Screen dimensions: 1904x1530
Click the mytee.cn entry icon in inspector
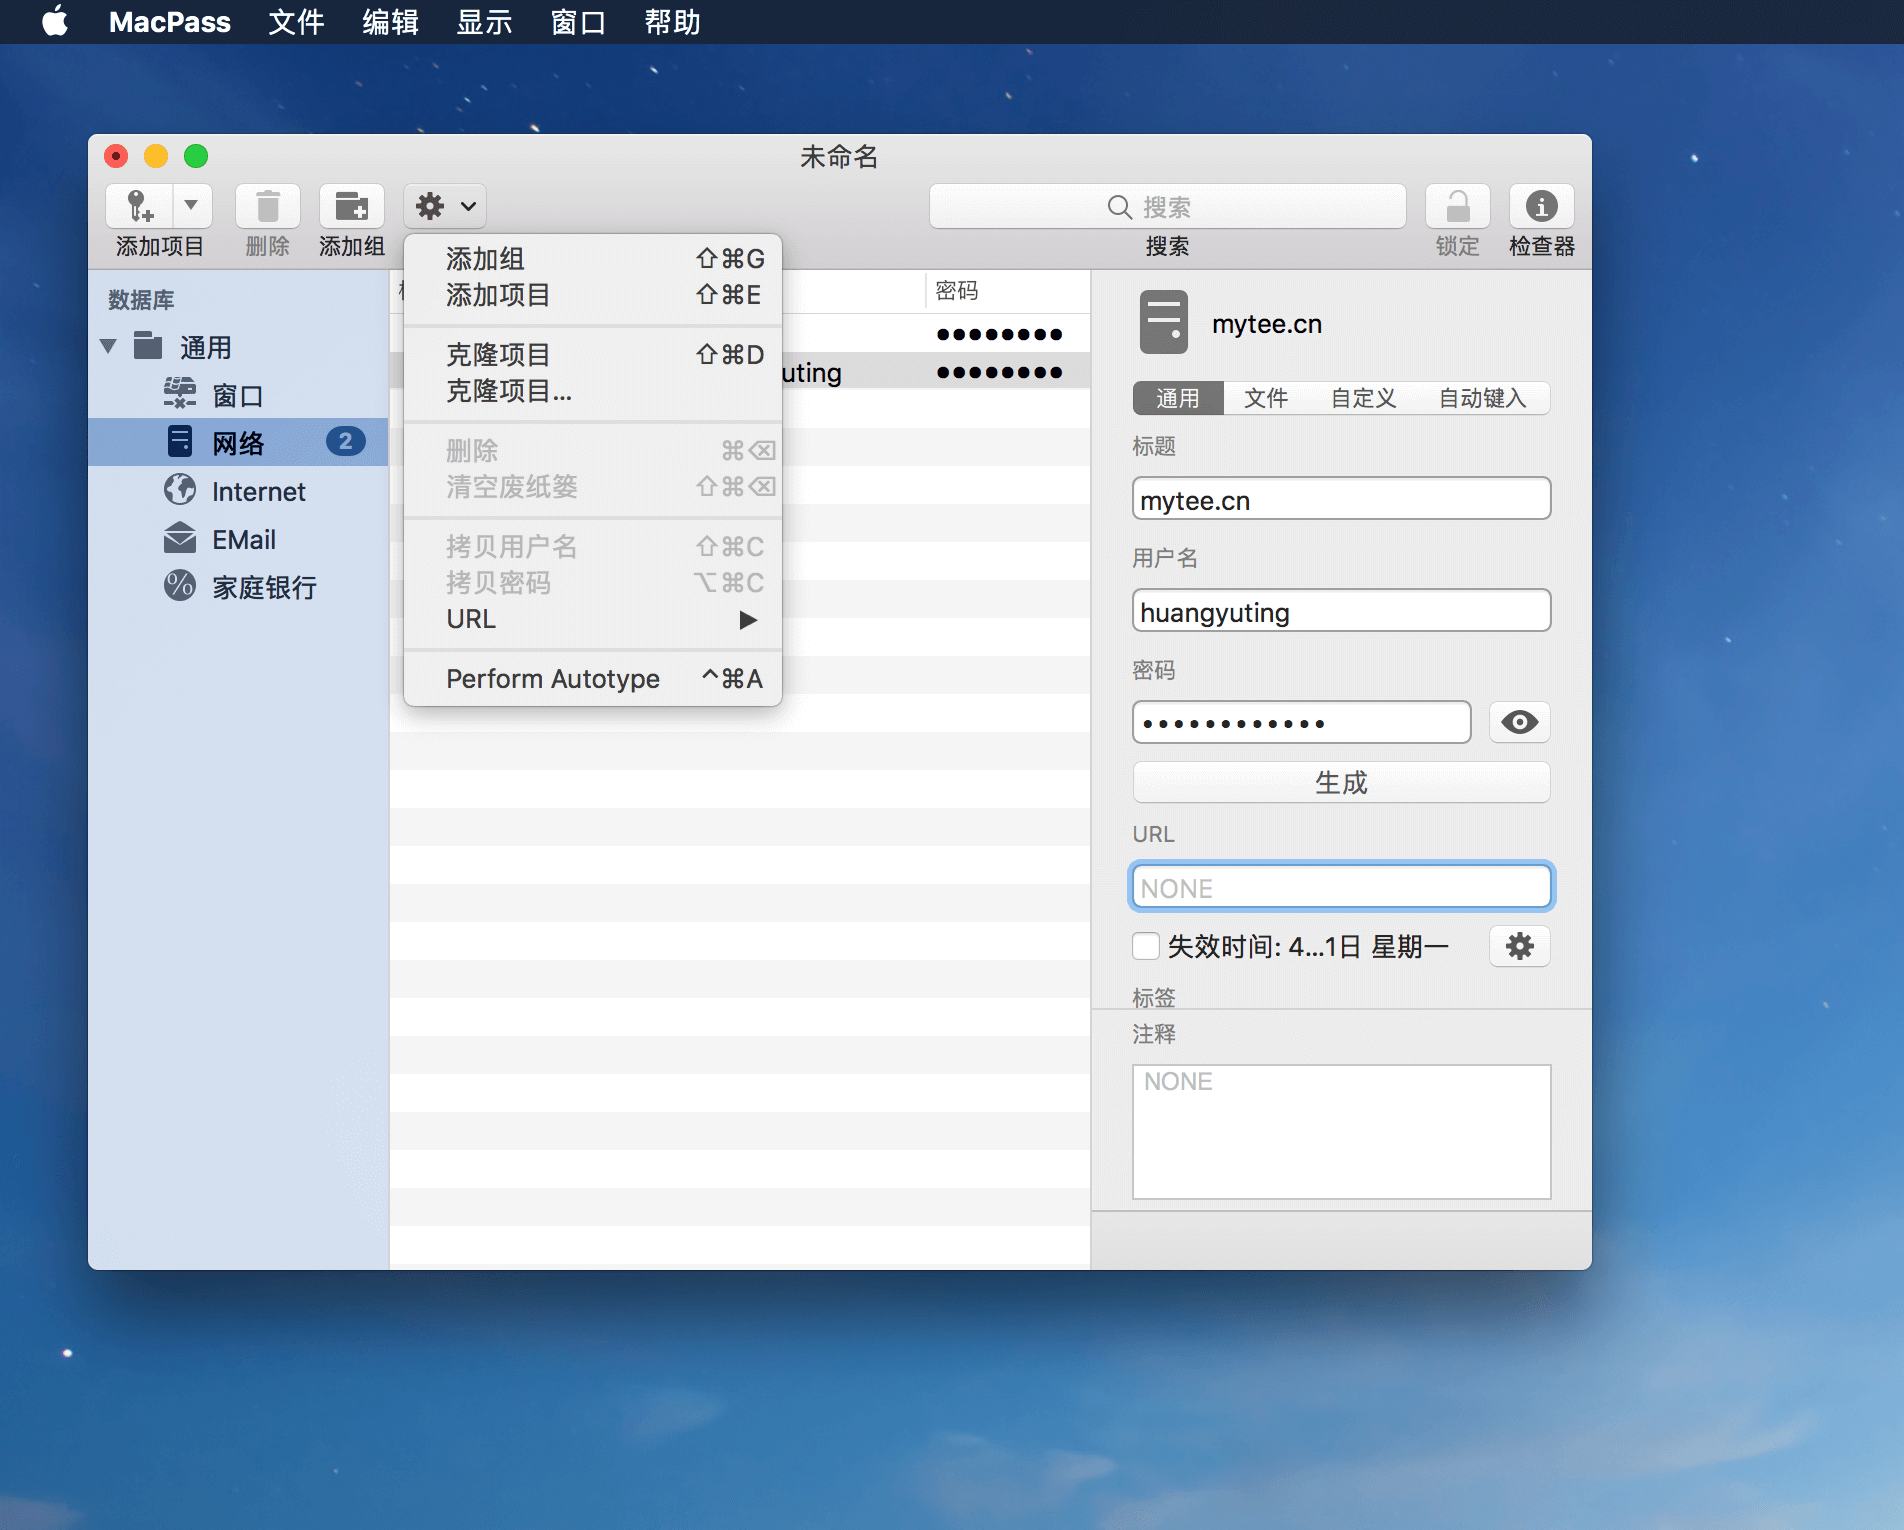(x=1164, y=322)
